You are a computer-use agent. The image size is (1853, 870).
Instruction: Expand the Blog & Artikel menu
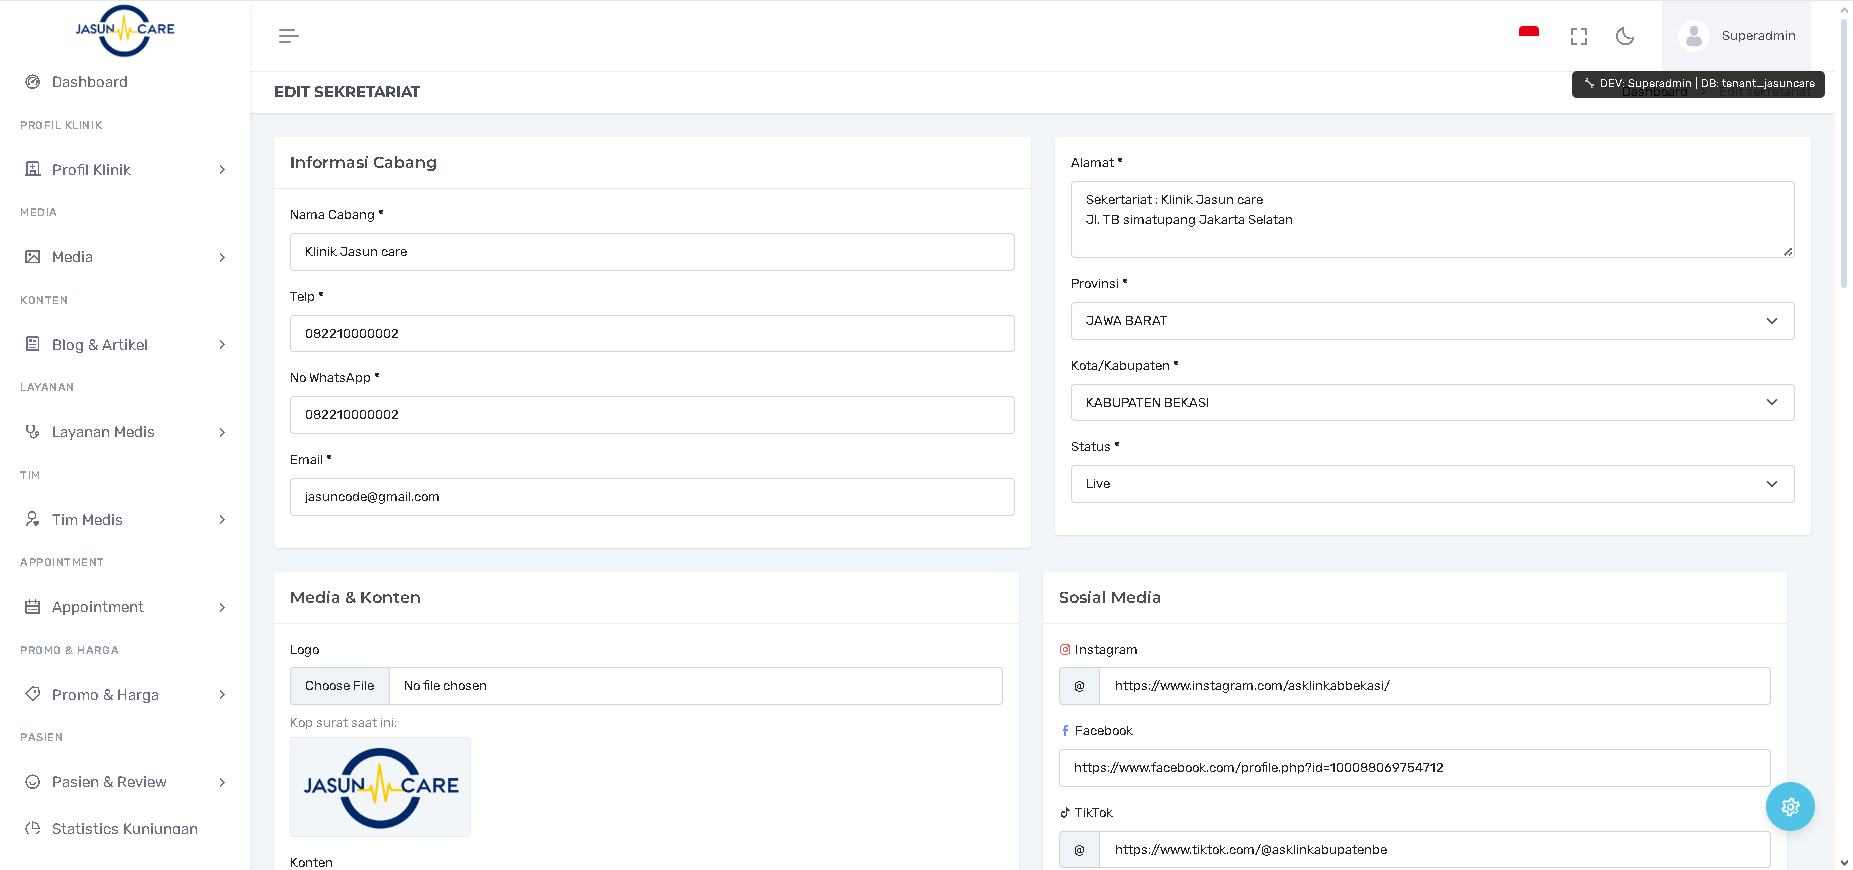click(x=125, y=345)
